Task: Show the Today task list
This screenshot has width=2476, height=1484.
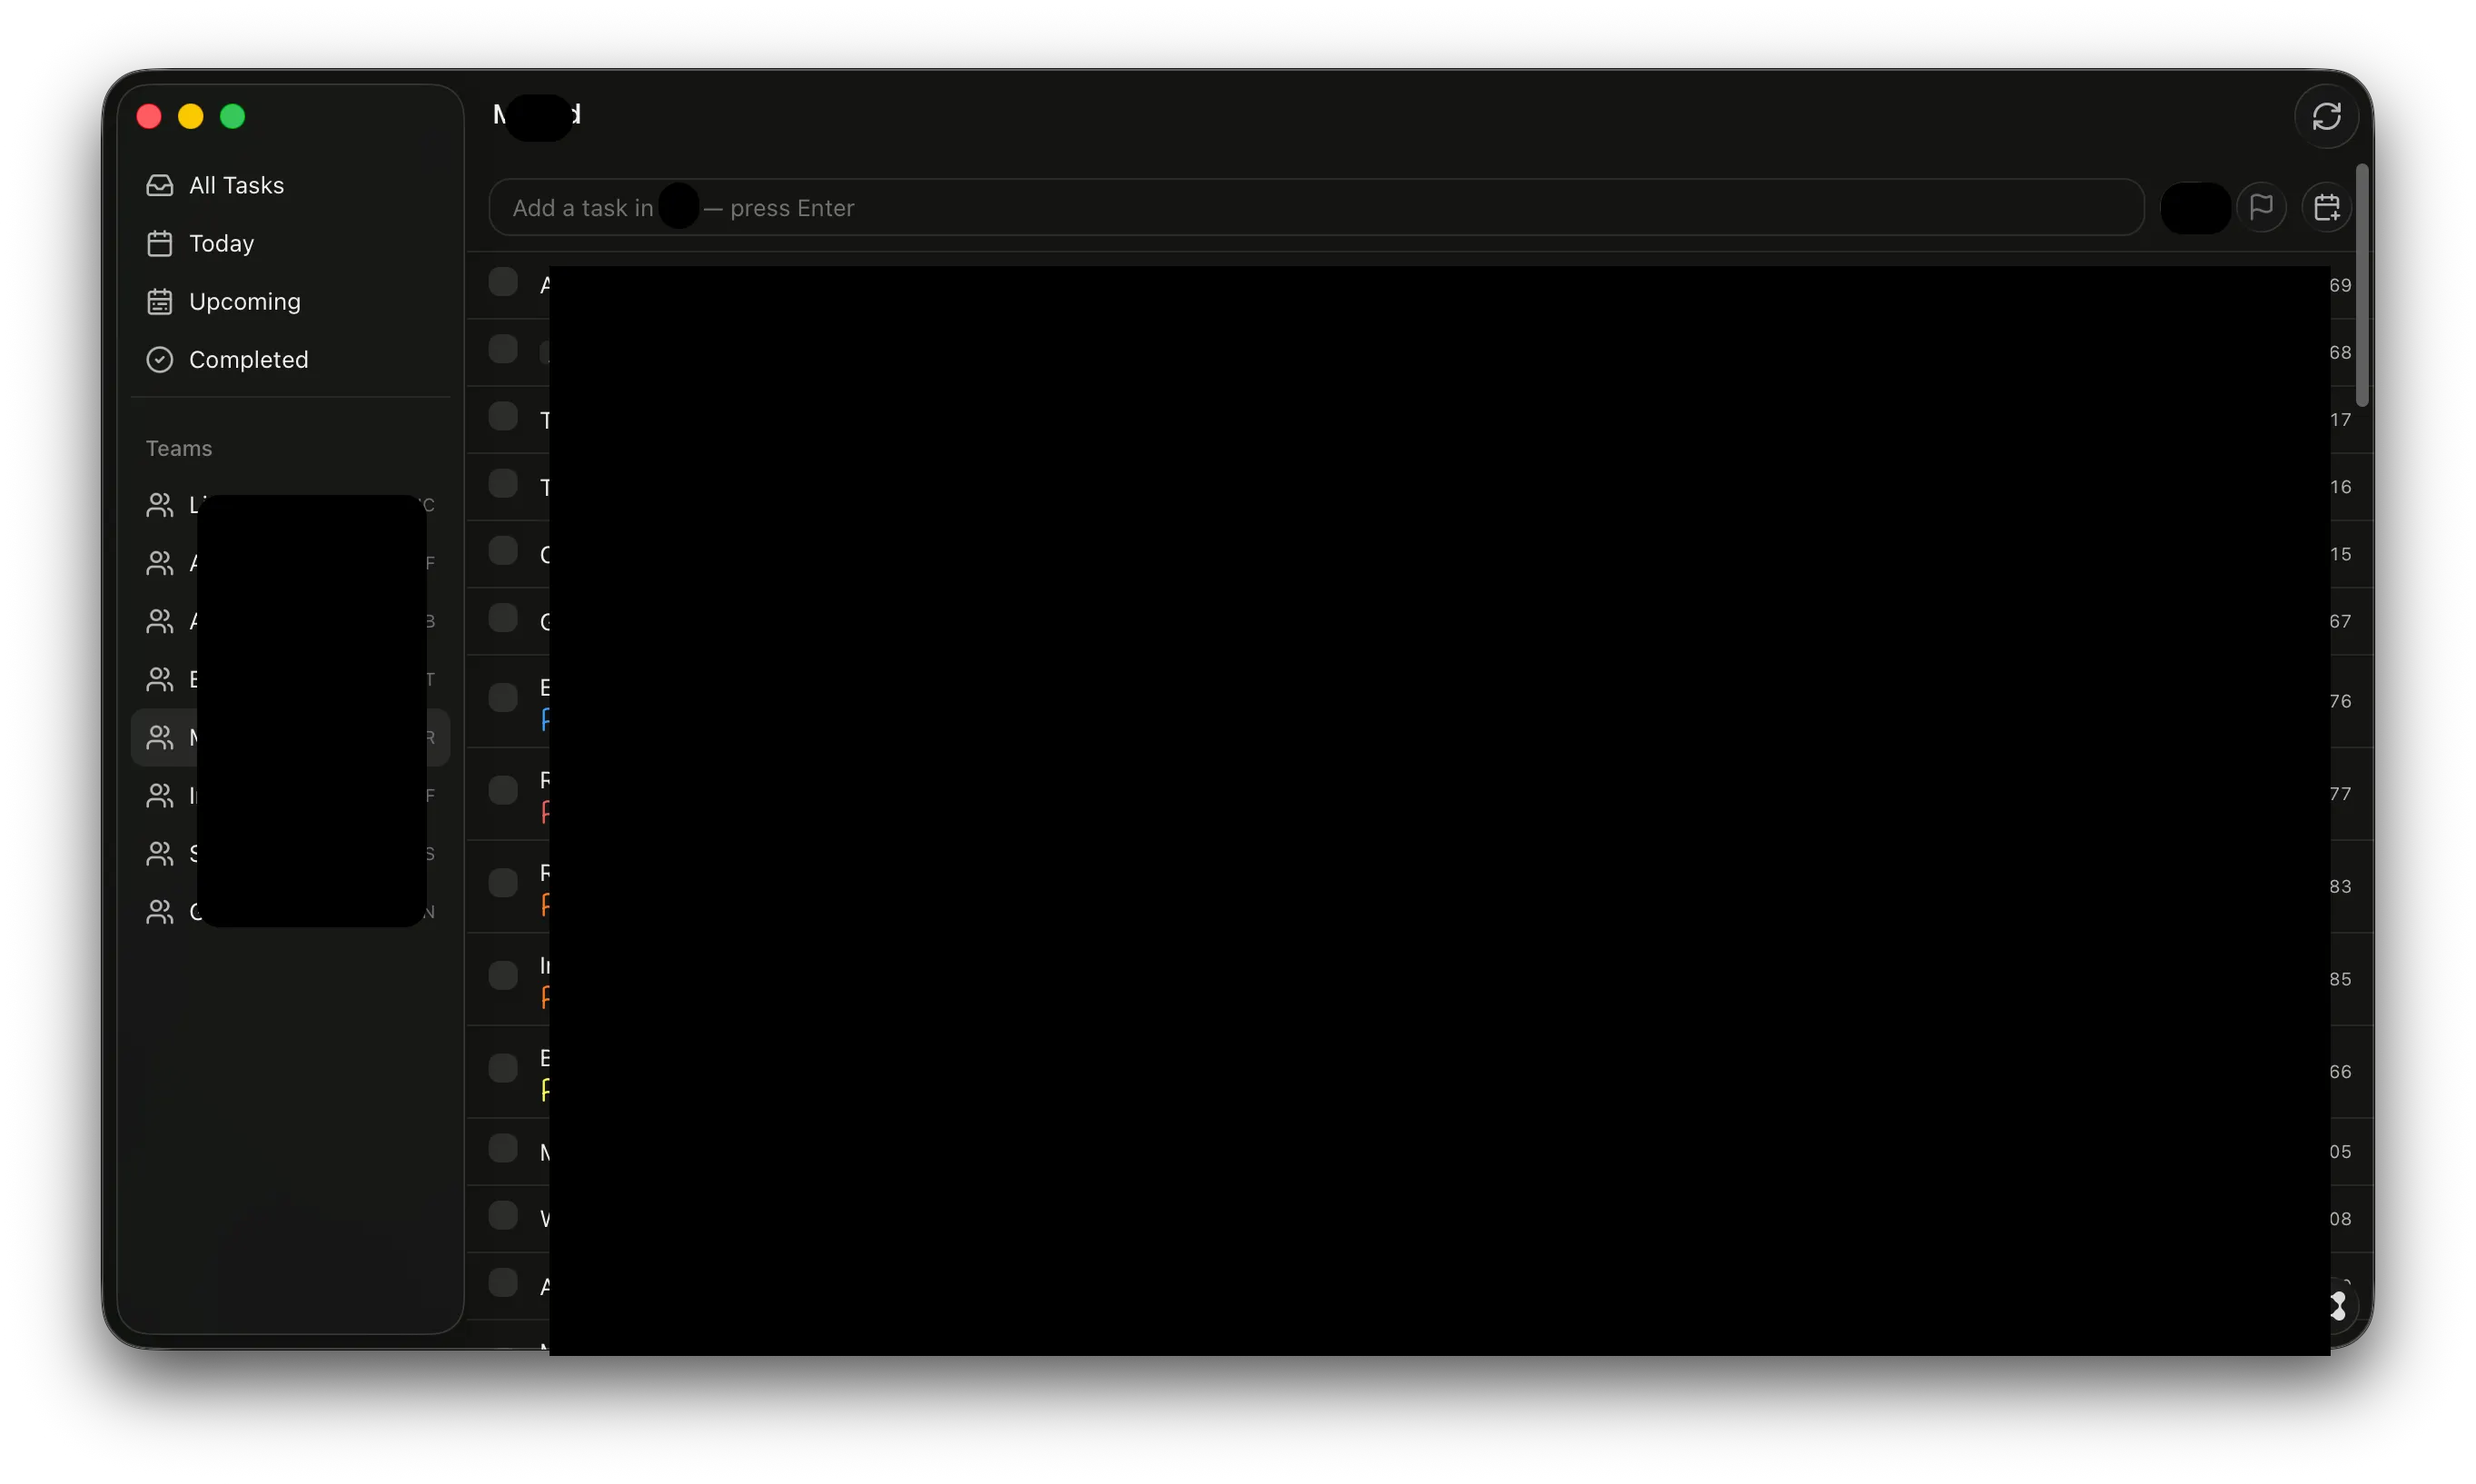Action: coord(290,243)
